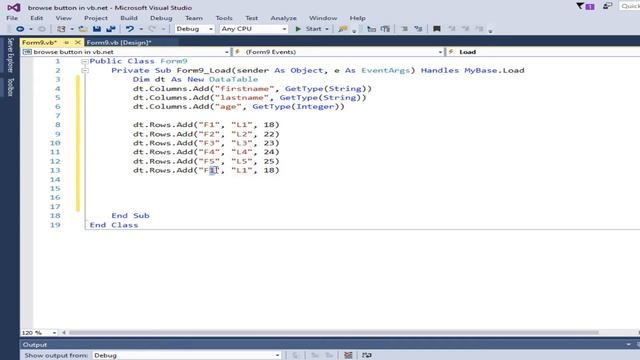This screenshot has width=640, height=360.
Task: Open the File menu
Action: click(x=12, y=18)
